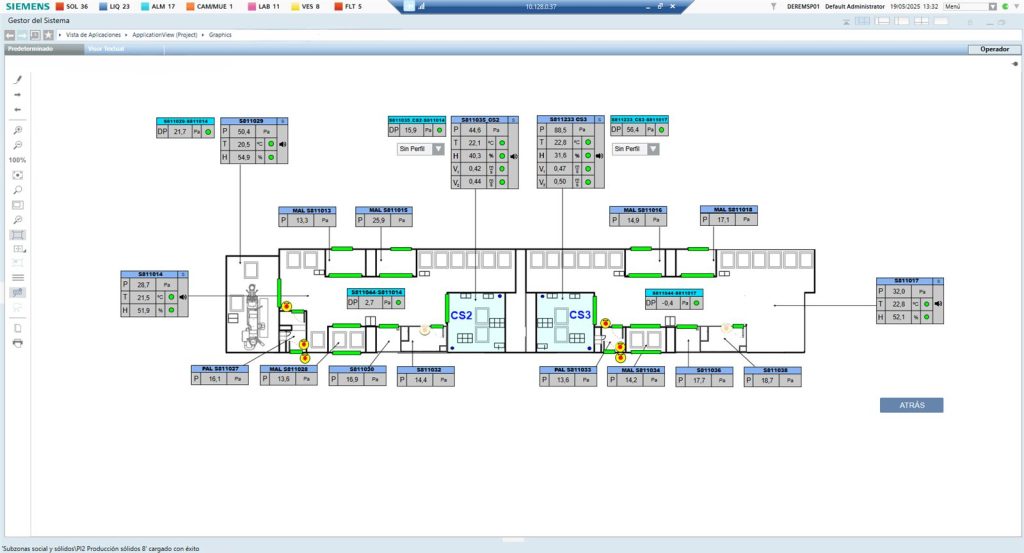Click the speaker icon beside S811029 panel
The image size is (1024, 553).
click(x=283, y=144)
